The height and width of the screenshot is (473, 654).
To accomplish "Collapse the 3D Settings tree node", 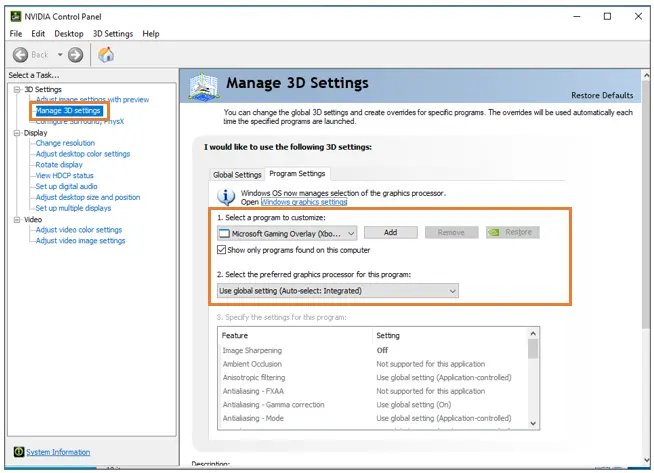I will pos(17,90).
